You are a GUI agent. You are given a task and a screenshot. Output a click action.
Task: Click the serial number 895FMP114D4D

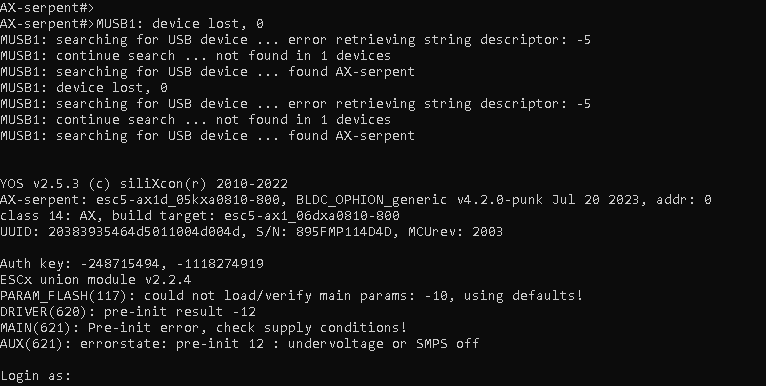344,232
